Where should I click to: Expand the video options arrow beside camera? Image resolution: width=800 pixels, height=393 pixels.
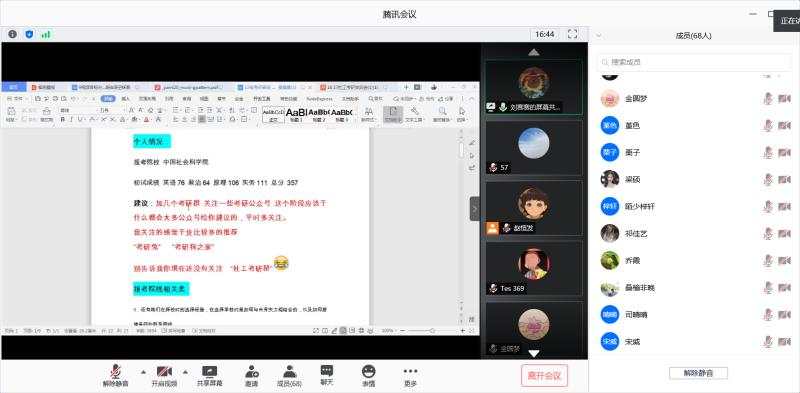pyautogui.click(x=185, y=372)
